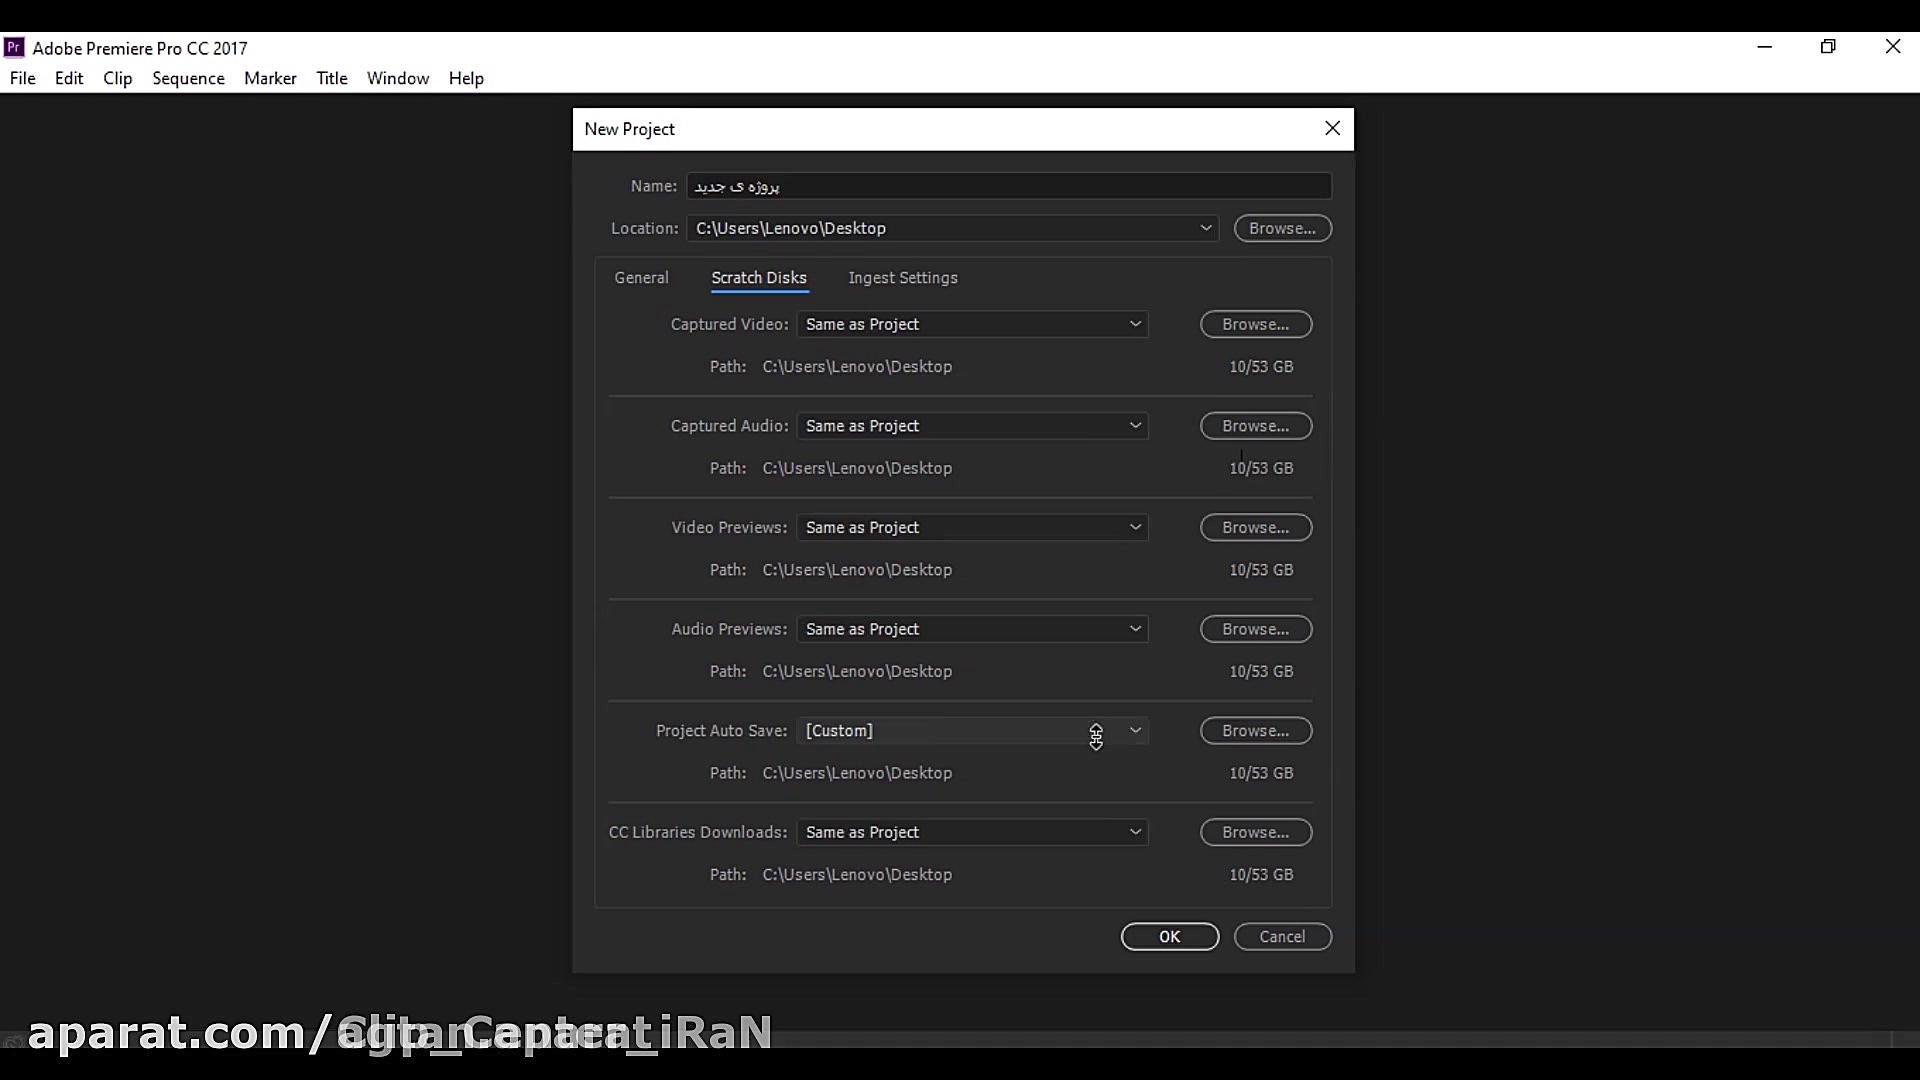
Task: Open the Sequence menu
Action: 188,78
